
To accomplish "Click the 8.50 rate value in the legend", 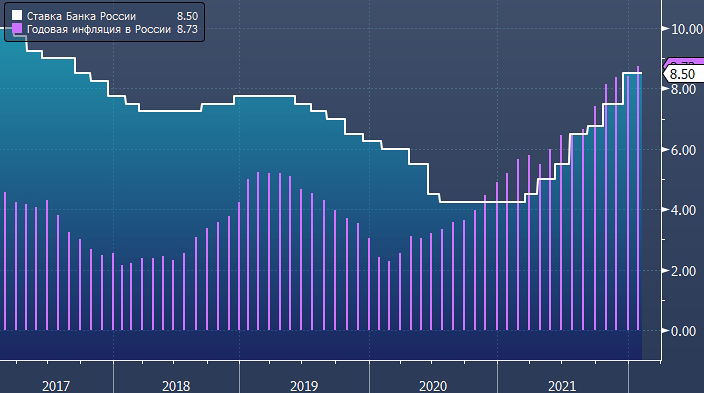I will (x=187, y=16).
